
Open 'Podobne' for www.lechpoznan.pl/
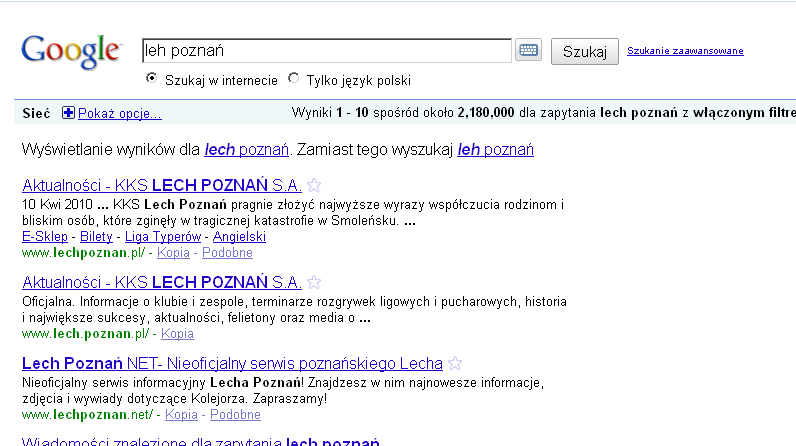click(x=227, y=252)
